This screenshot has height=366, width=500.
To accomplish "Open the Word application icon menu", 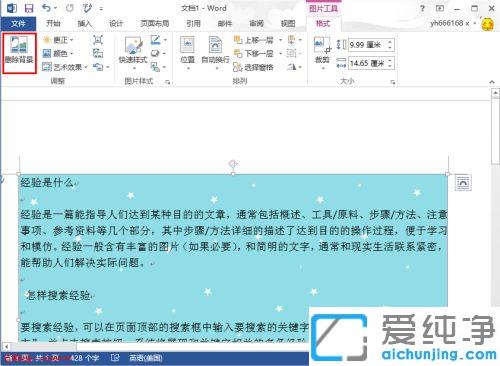I will pyautogui.click(x=12, y=8).
